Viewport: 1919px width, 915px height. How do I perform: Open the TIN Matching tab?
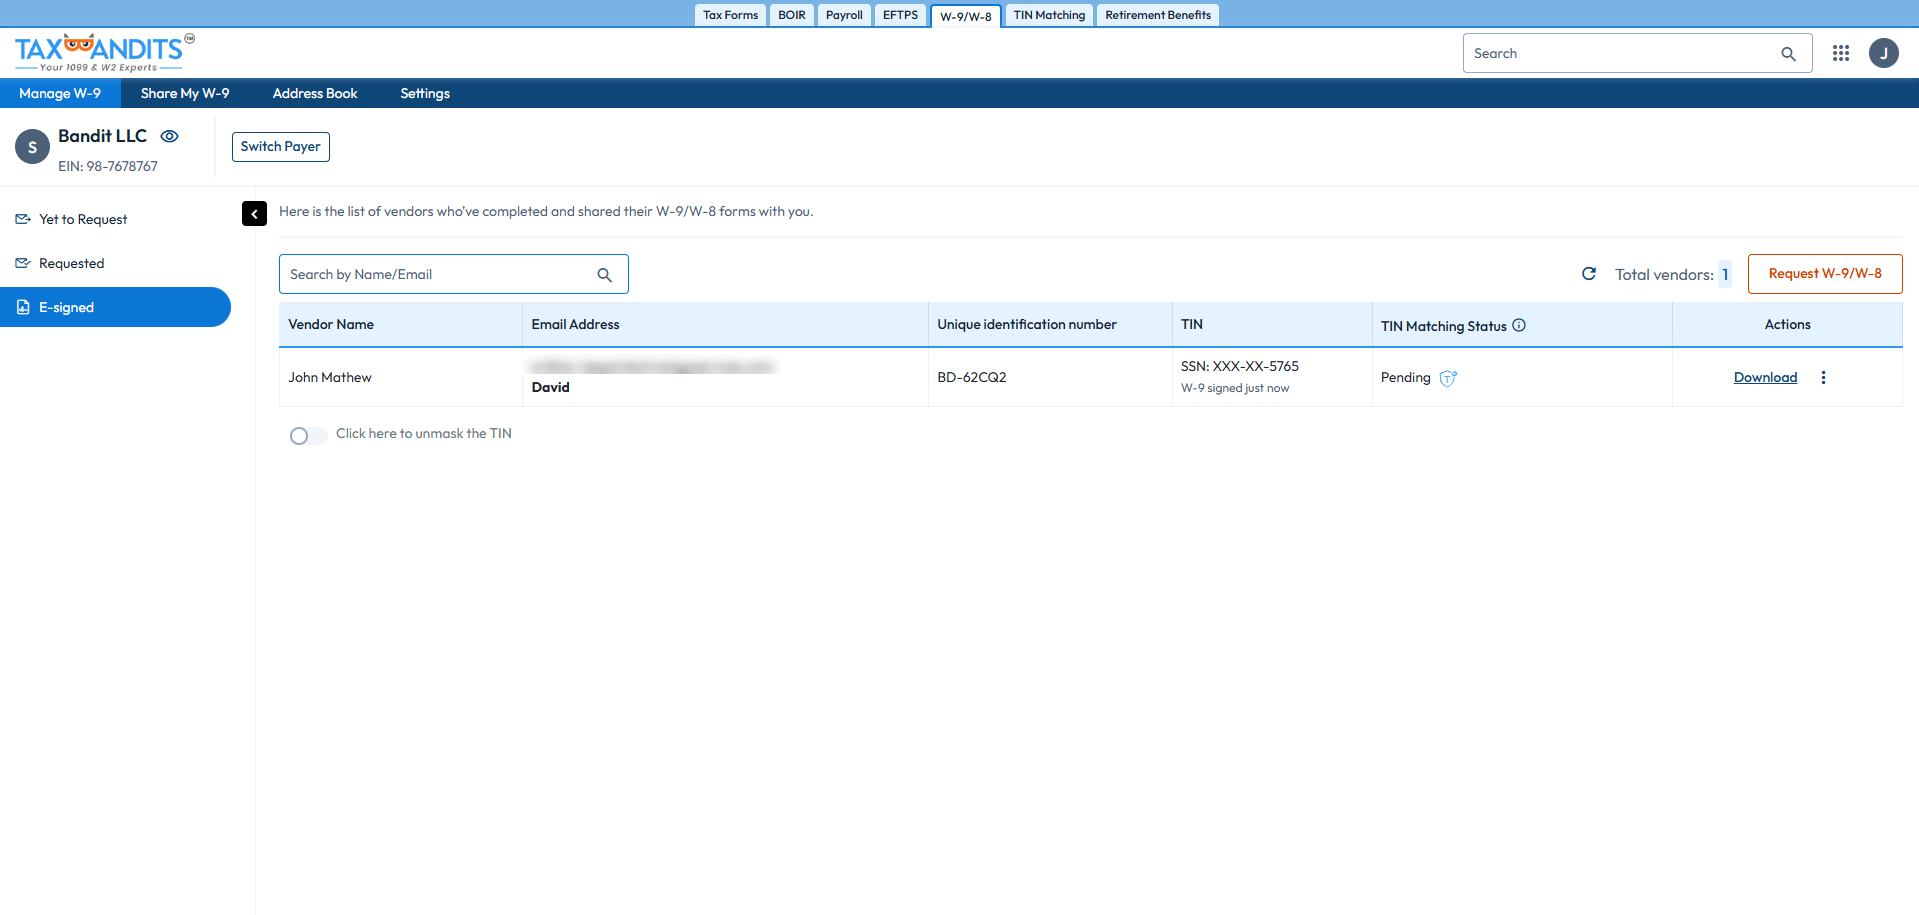(1049, 15)
